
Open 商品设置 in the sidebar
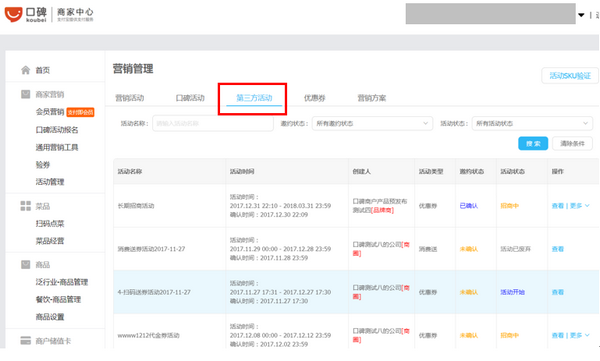[50, 317]
